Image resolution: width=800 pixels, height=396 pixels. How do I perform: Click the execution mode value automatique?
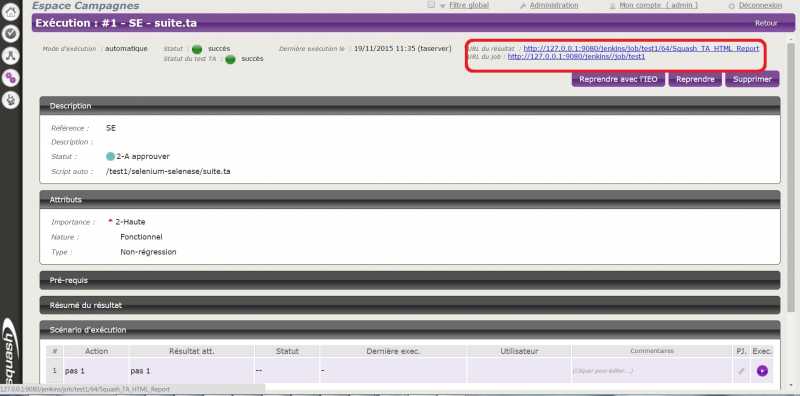tap(126, 49)
